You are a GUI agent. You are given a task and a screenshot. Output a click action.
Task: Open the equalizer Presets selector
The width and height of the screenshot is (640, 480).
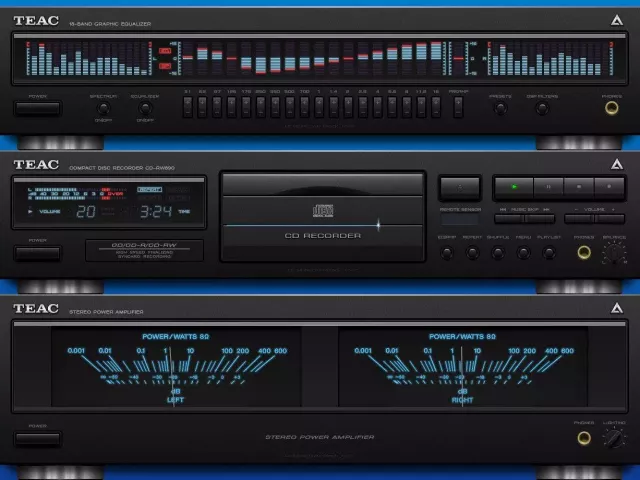(499, 108)
